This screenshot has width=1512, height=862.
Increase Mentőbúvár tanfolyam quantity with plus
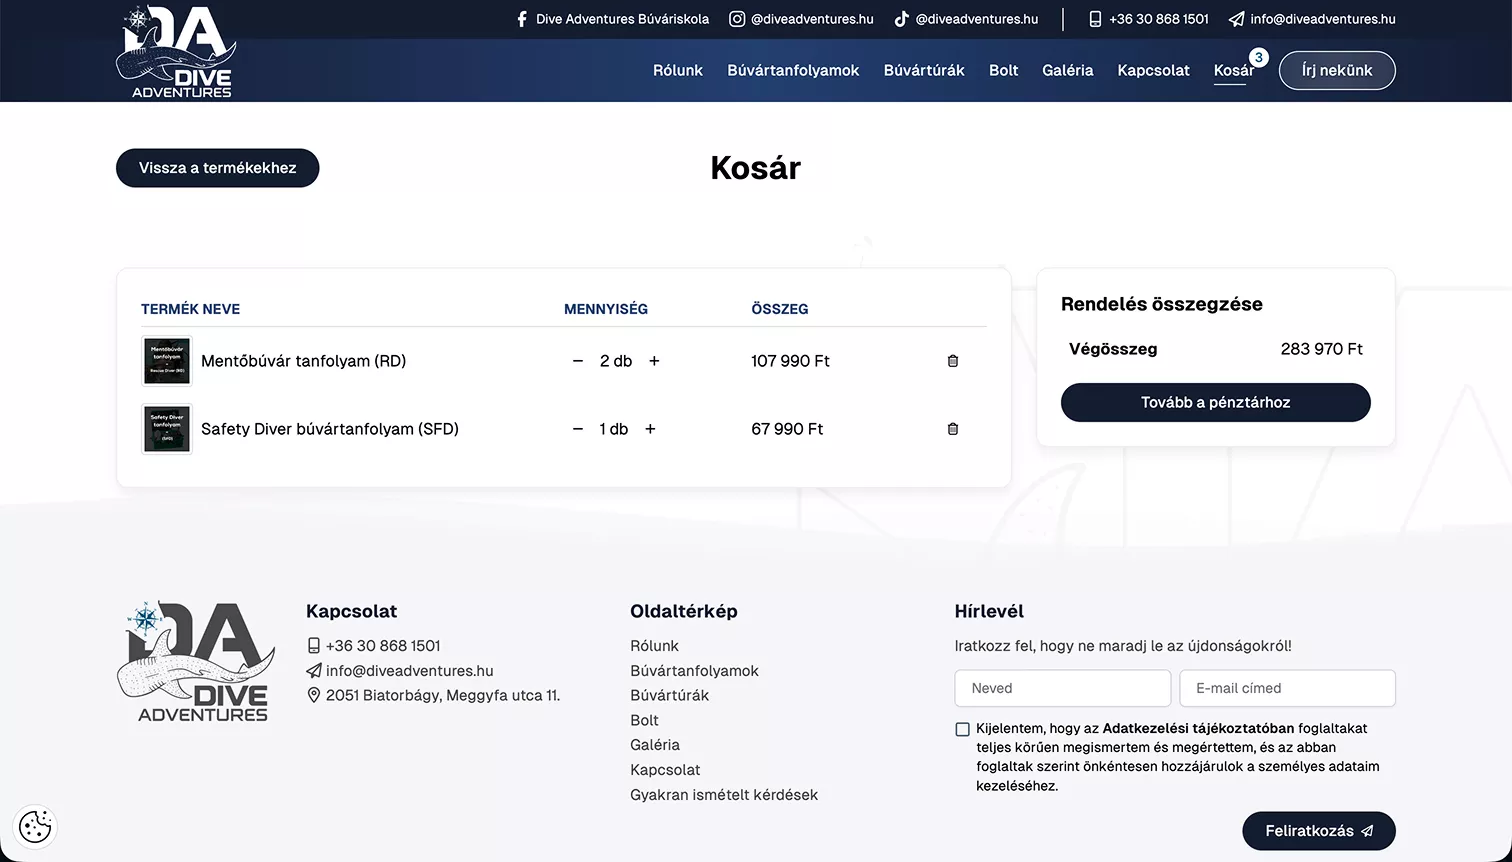654,361
